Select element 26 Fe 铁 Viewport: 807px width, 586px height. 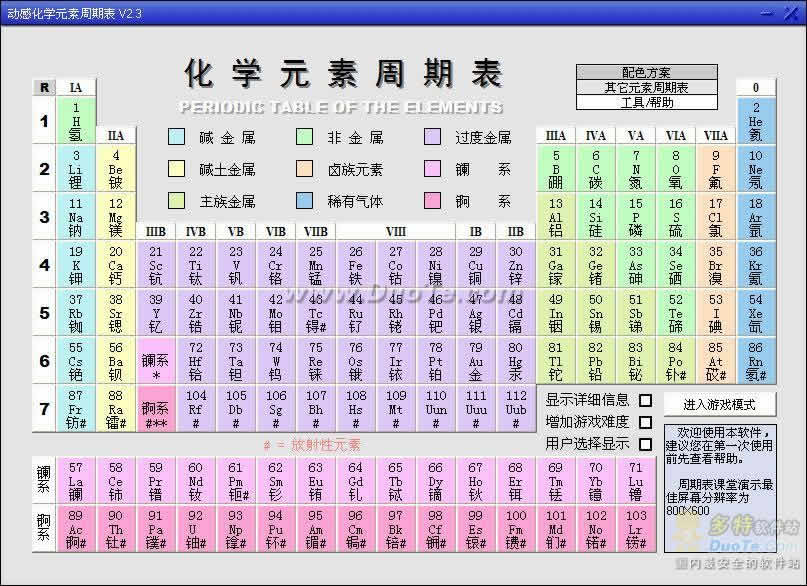(x=356, y=264)
